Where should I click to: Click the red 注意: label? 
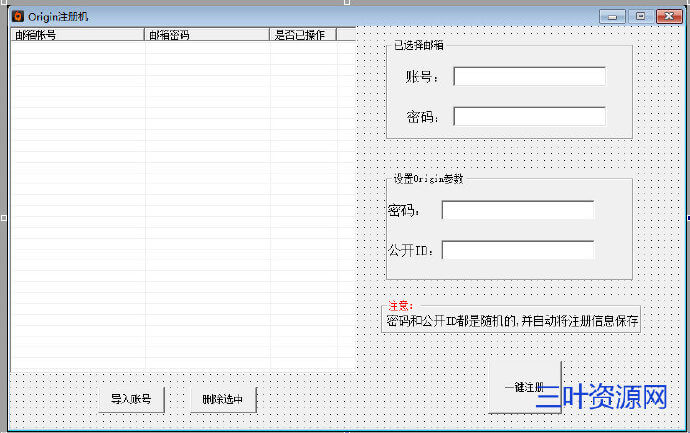point(400,306)
